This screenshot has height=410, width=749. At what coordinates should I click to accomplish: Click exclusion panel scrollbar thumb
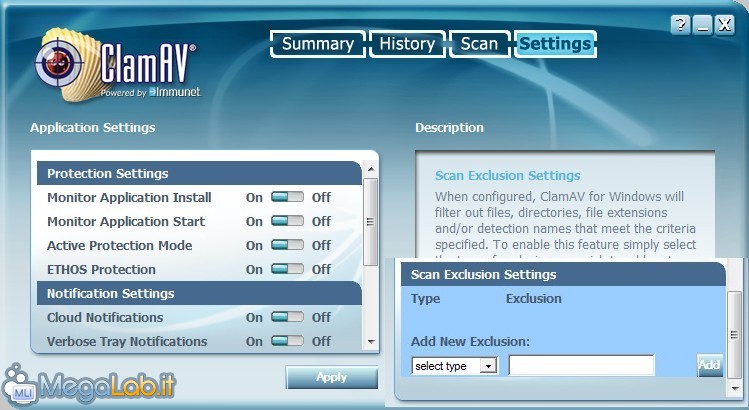(735, 335)
